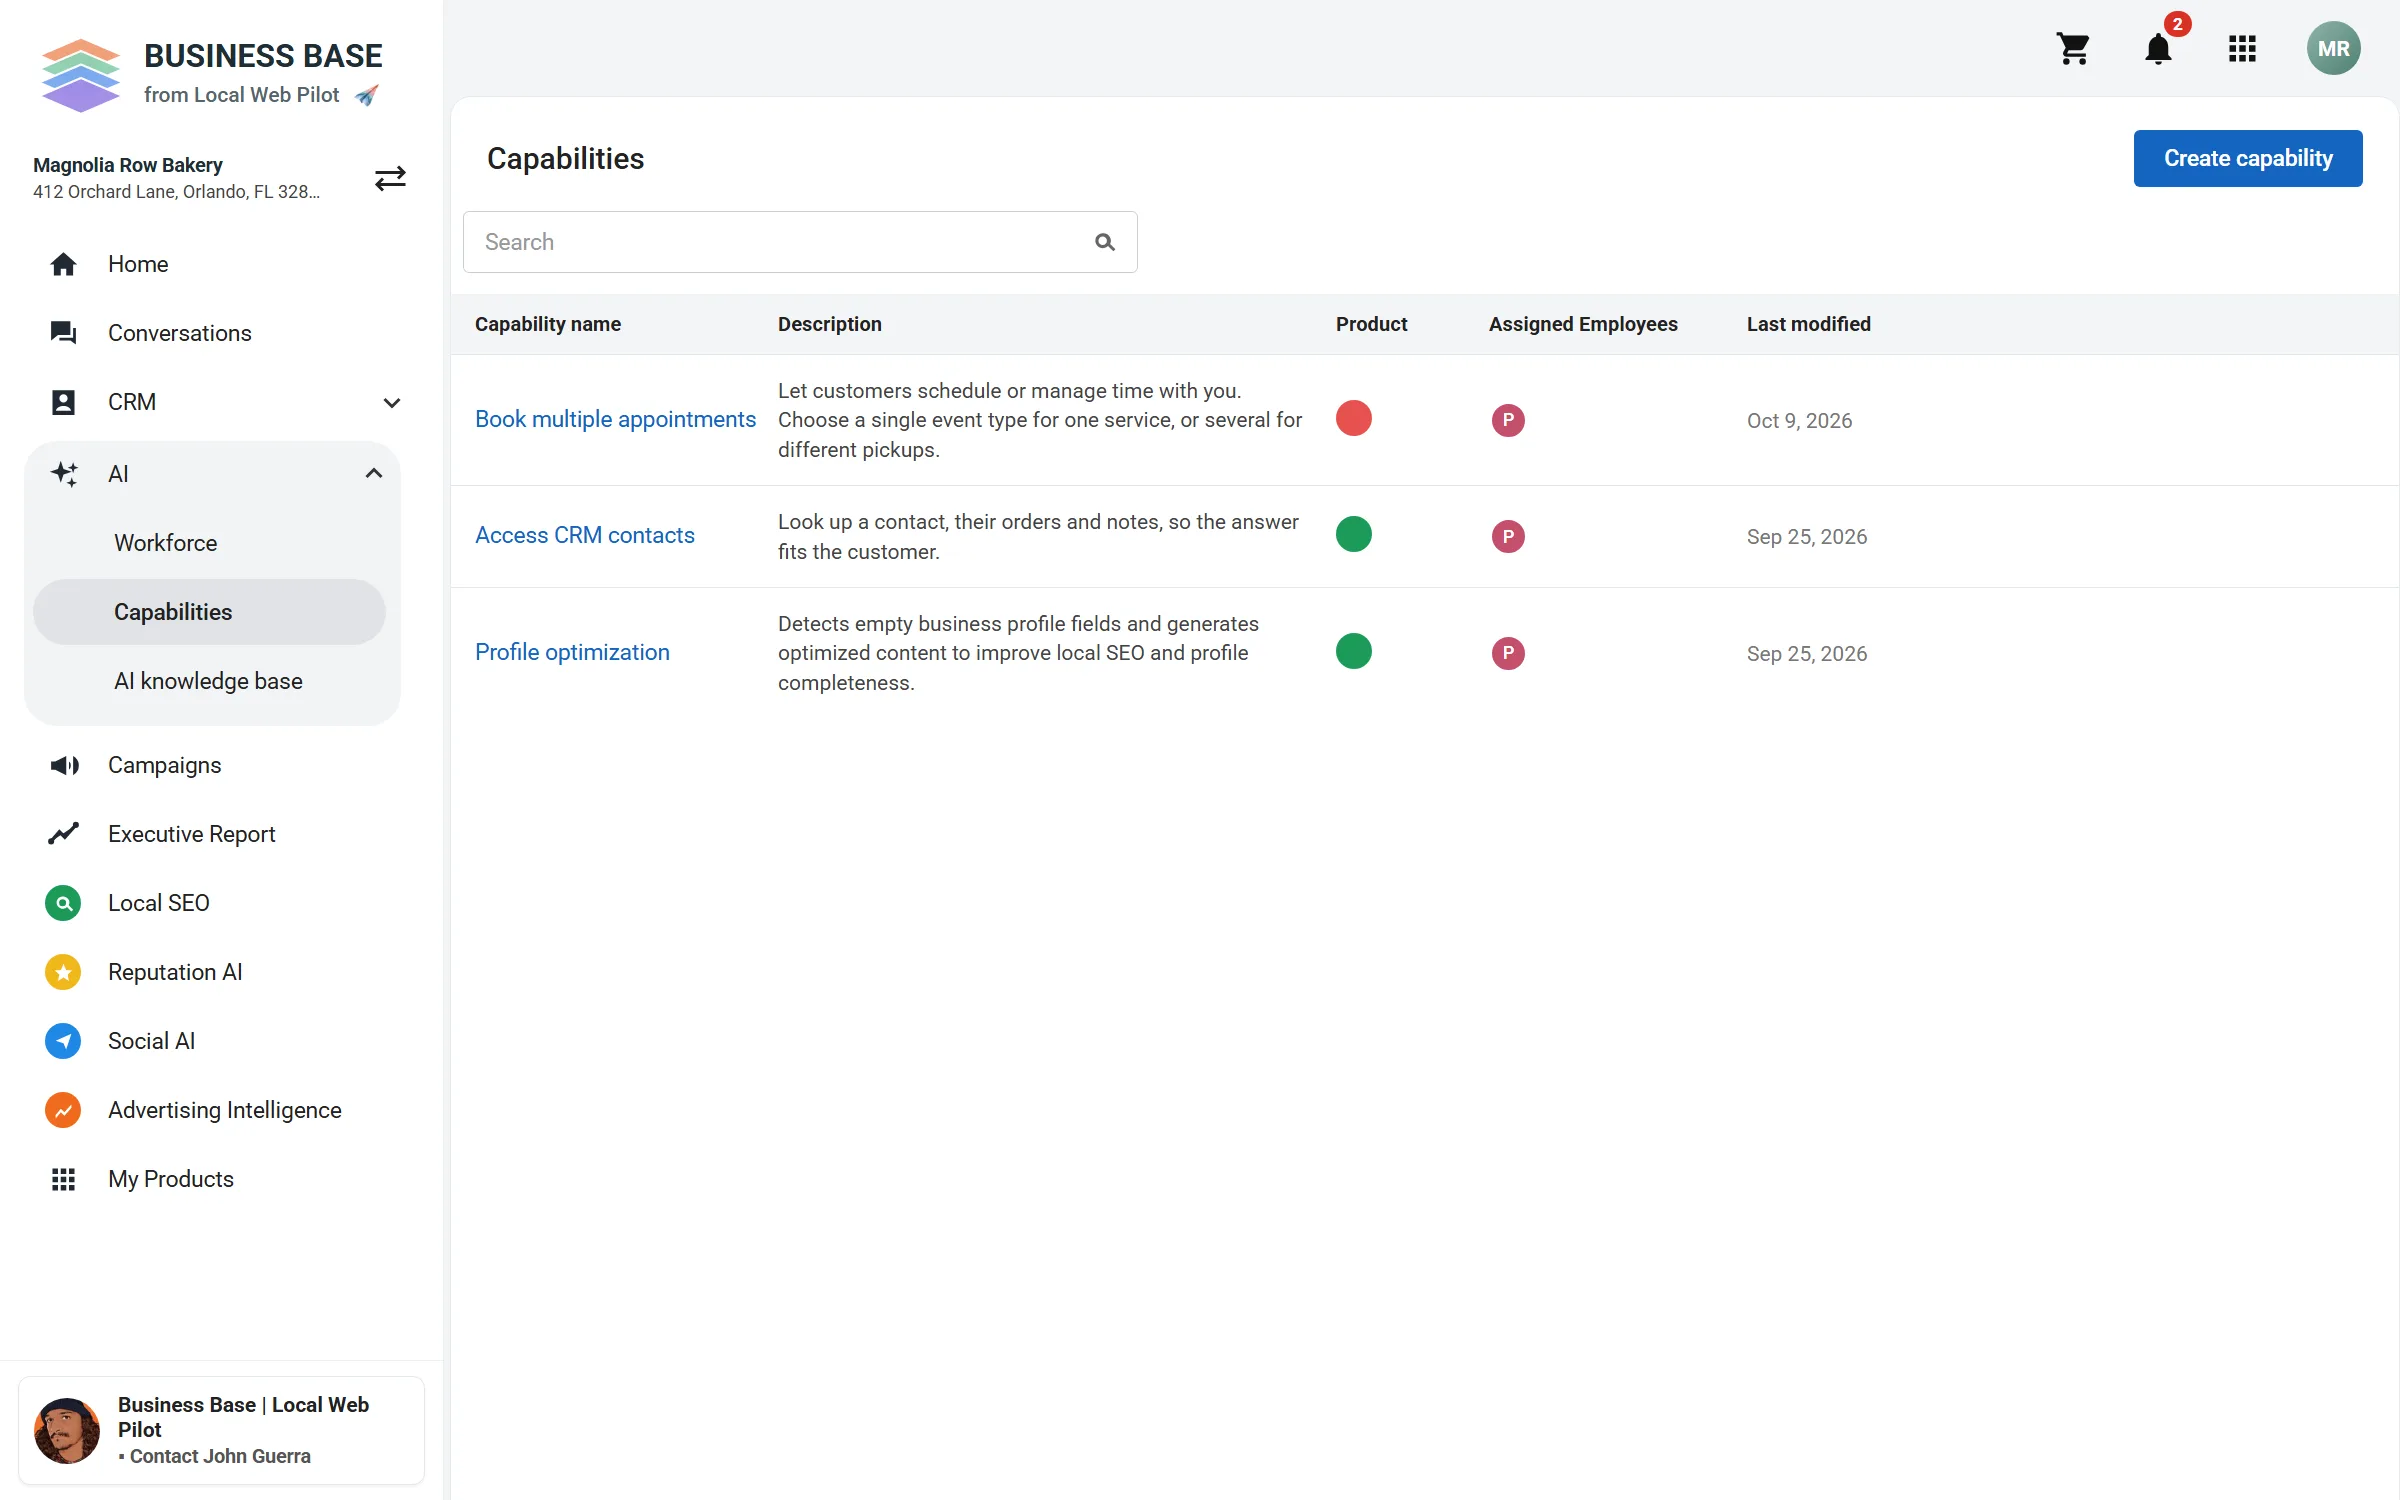This screenshot has width=2400, height=1500.
Task: Click Create capability button
Action: 2248,158
